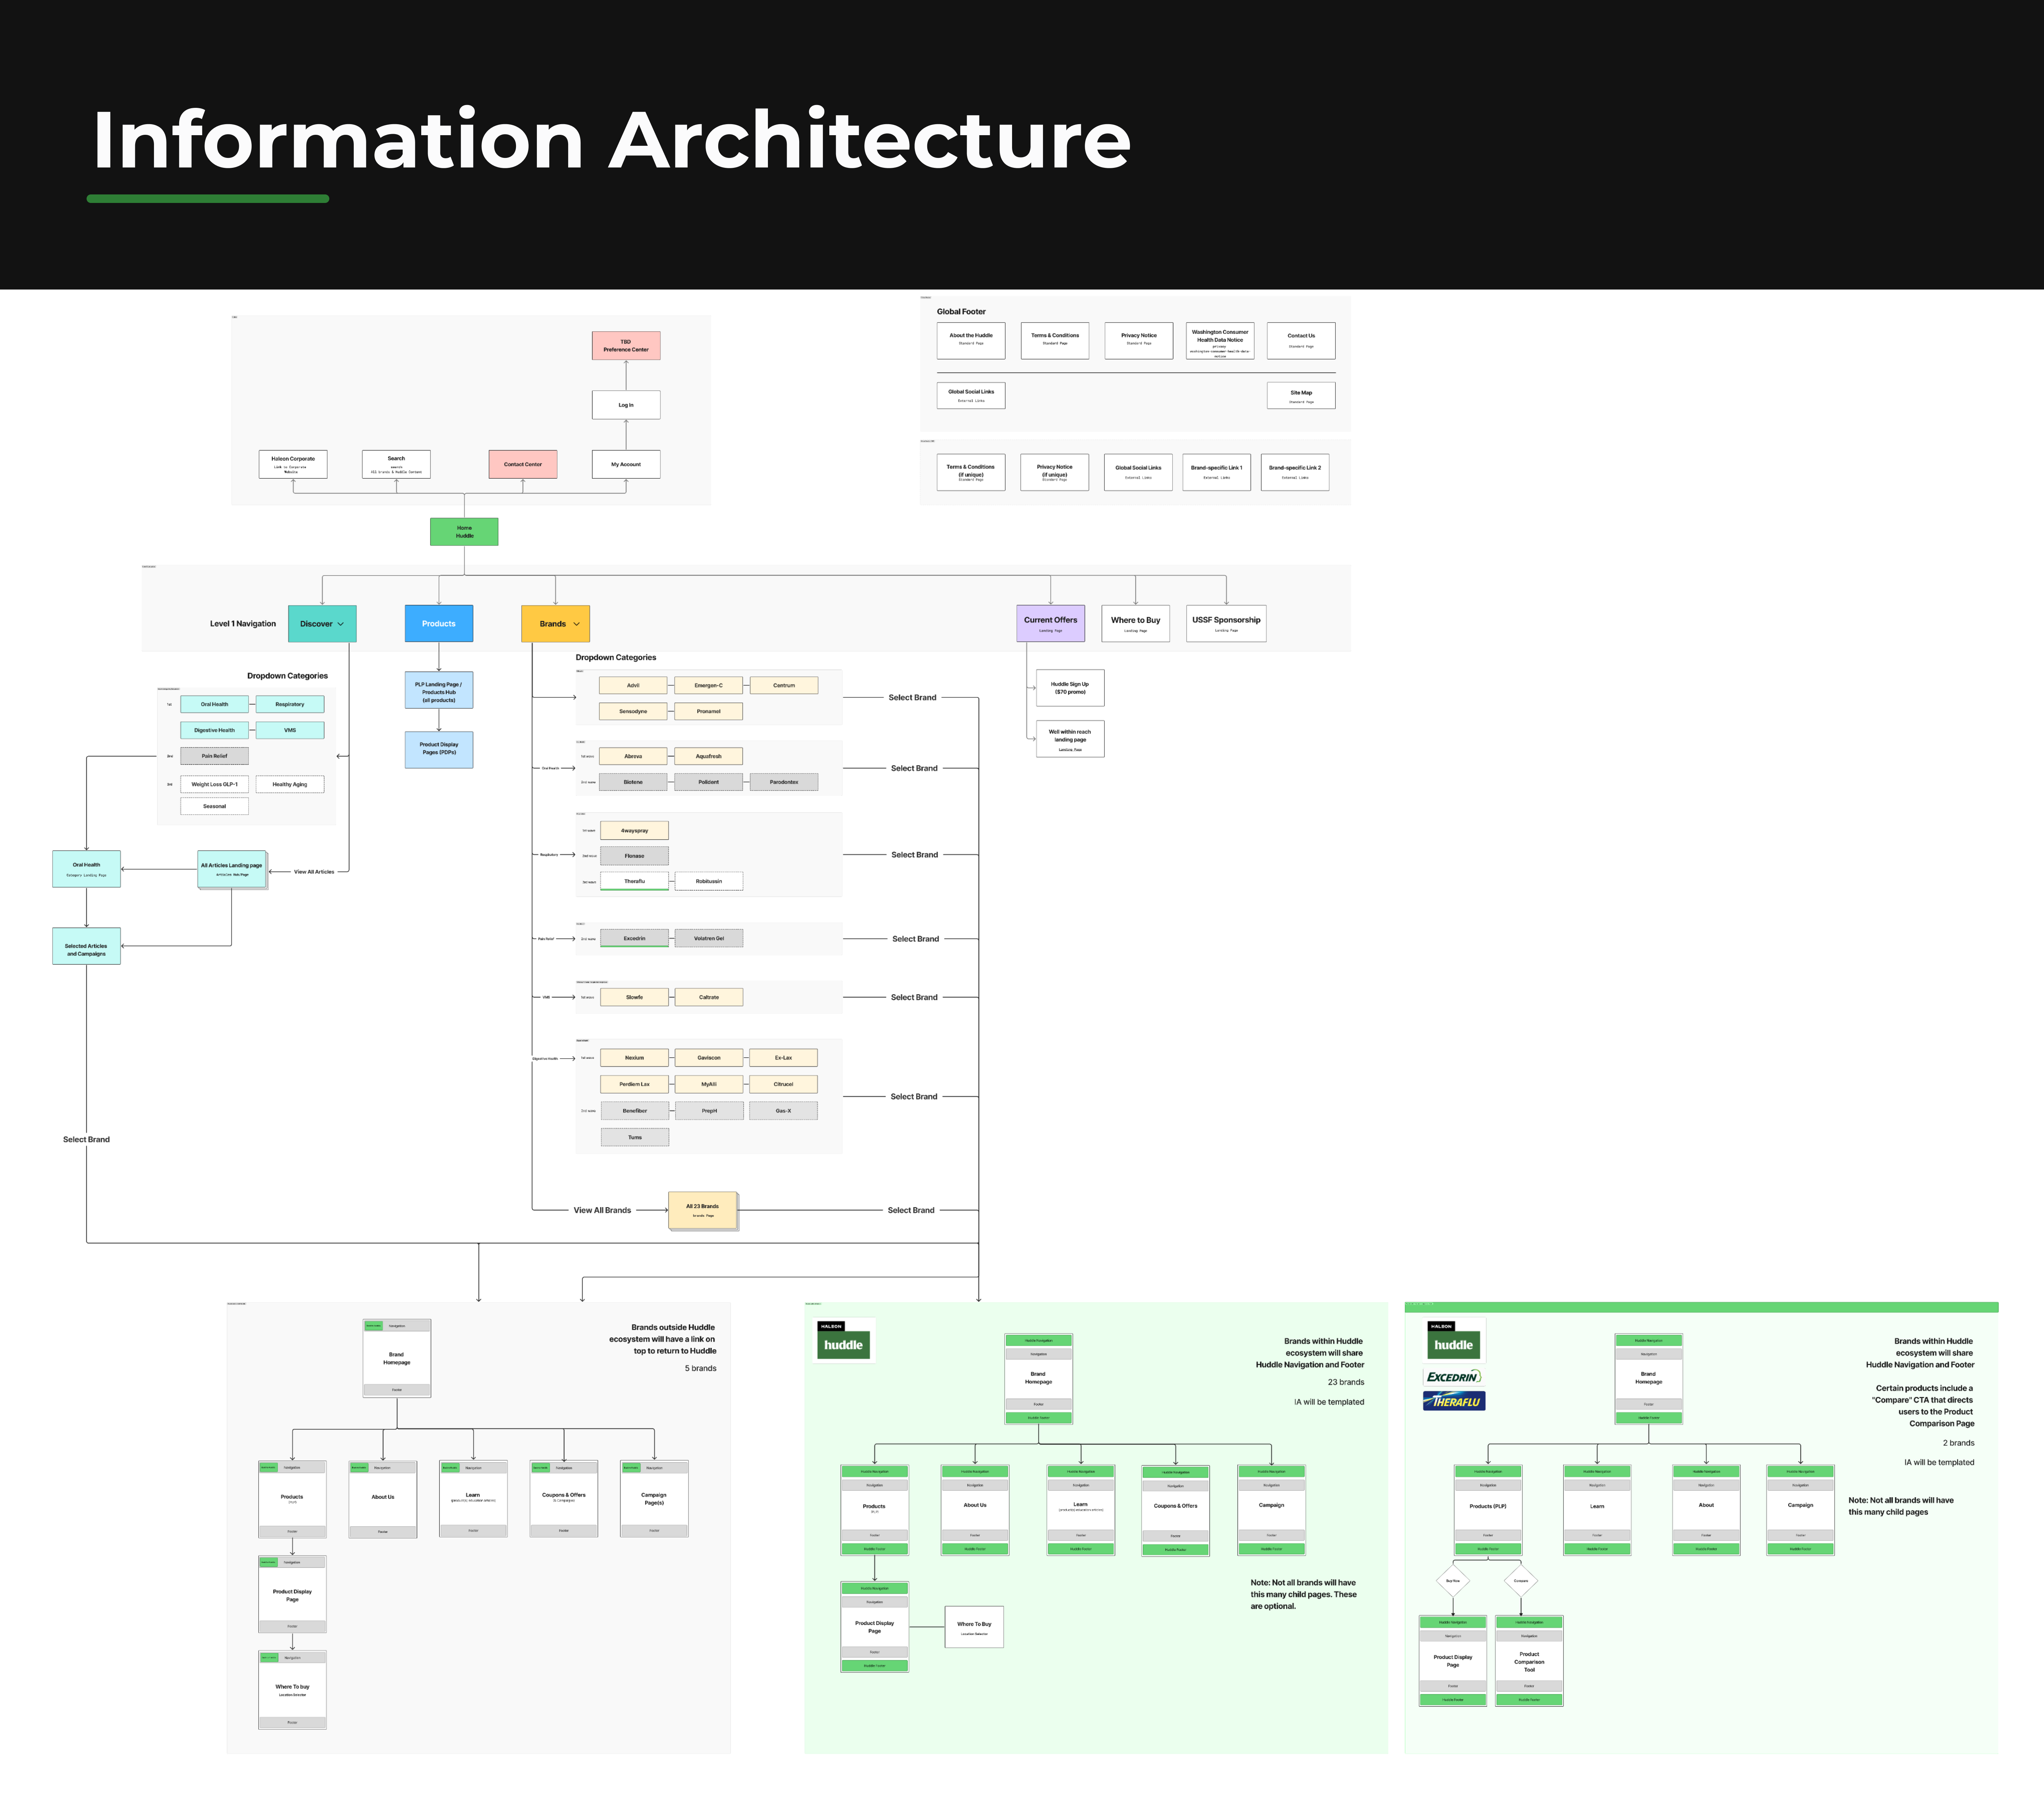Click the Excedrin brand logo
This screenshot has height=1801, width=2044.
click(1453, 1377)
